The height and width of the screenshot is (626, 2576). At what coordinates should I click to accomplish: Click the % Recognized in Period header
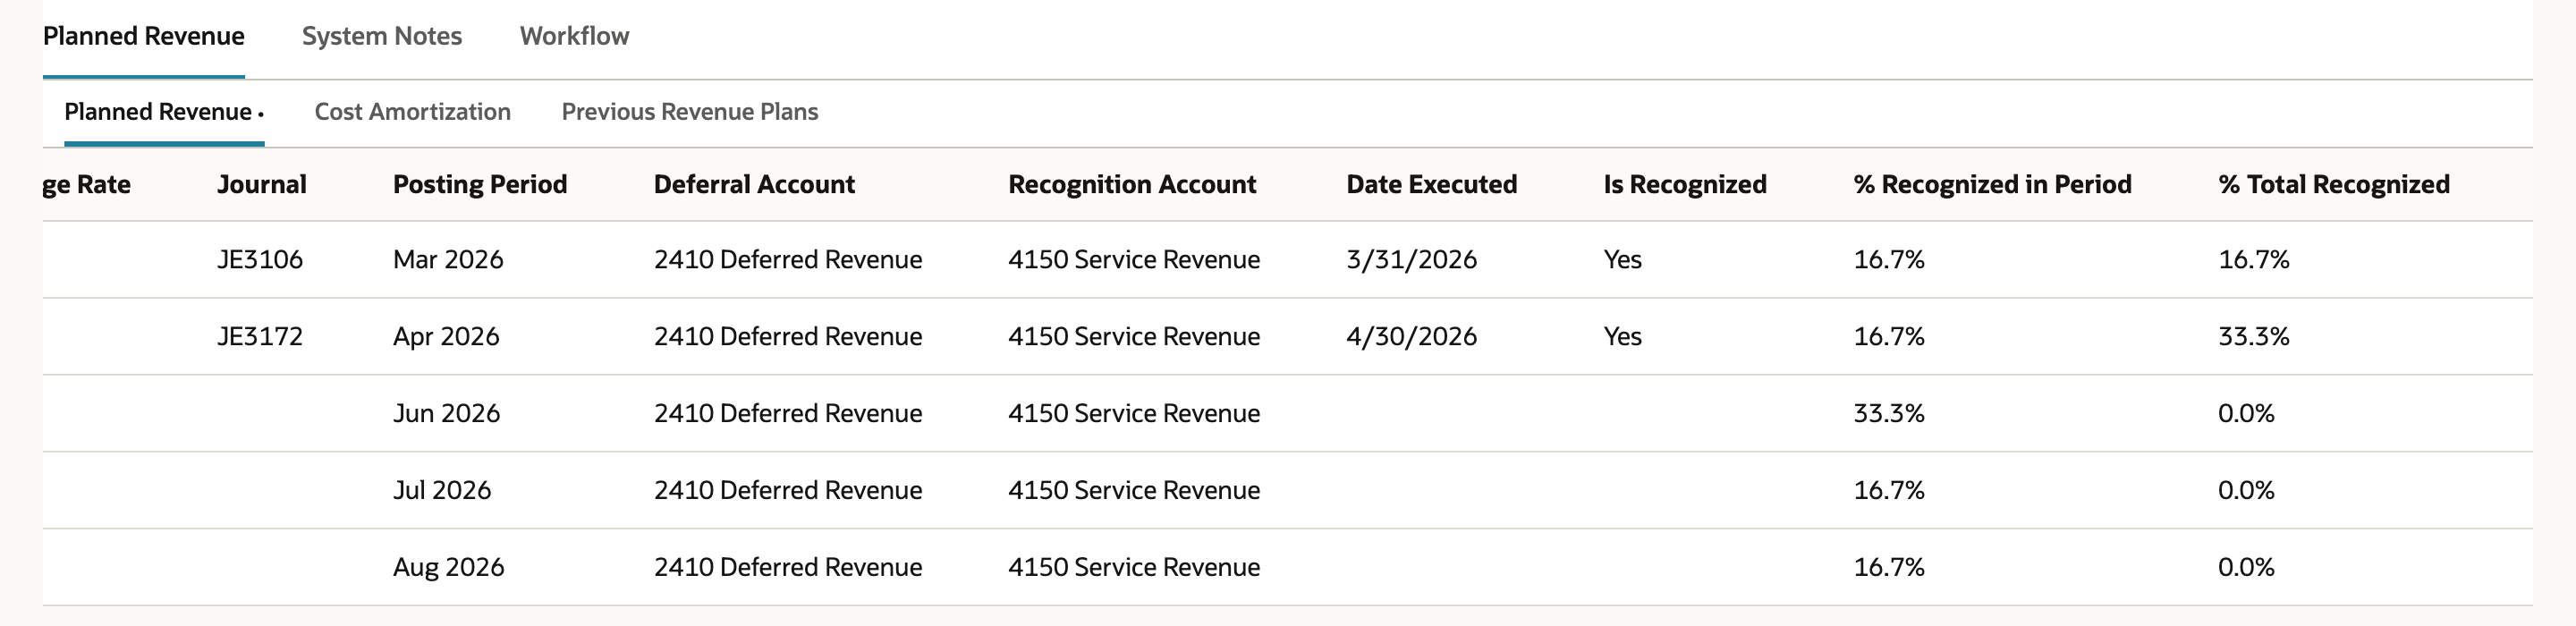click(x=1993, y=185)
